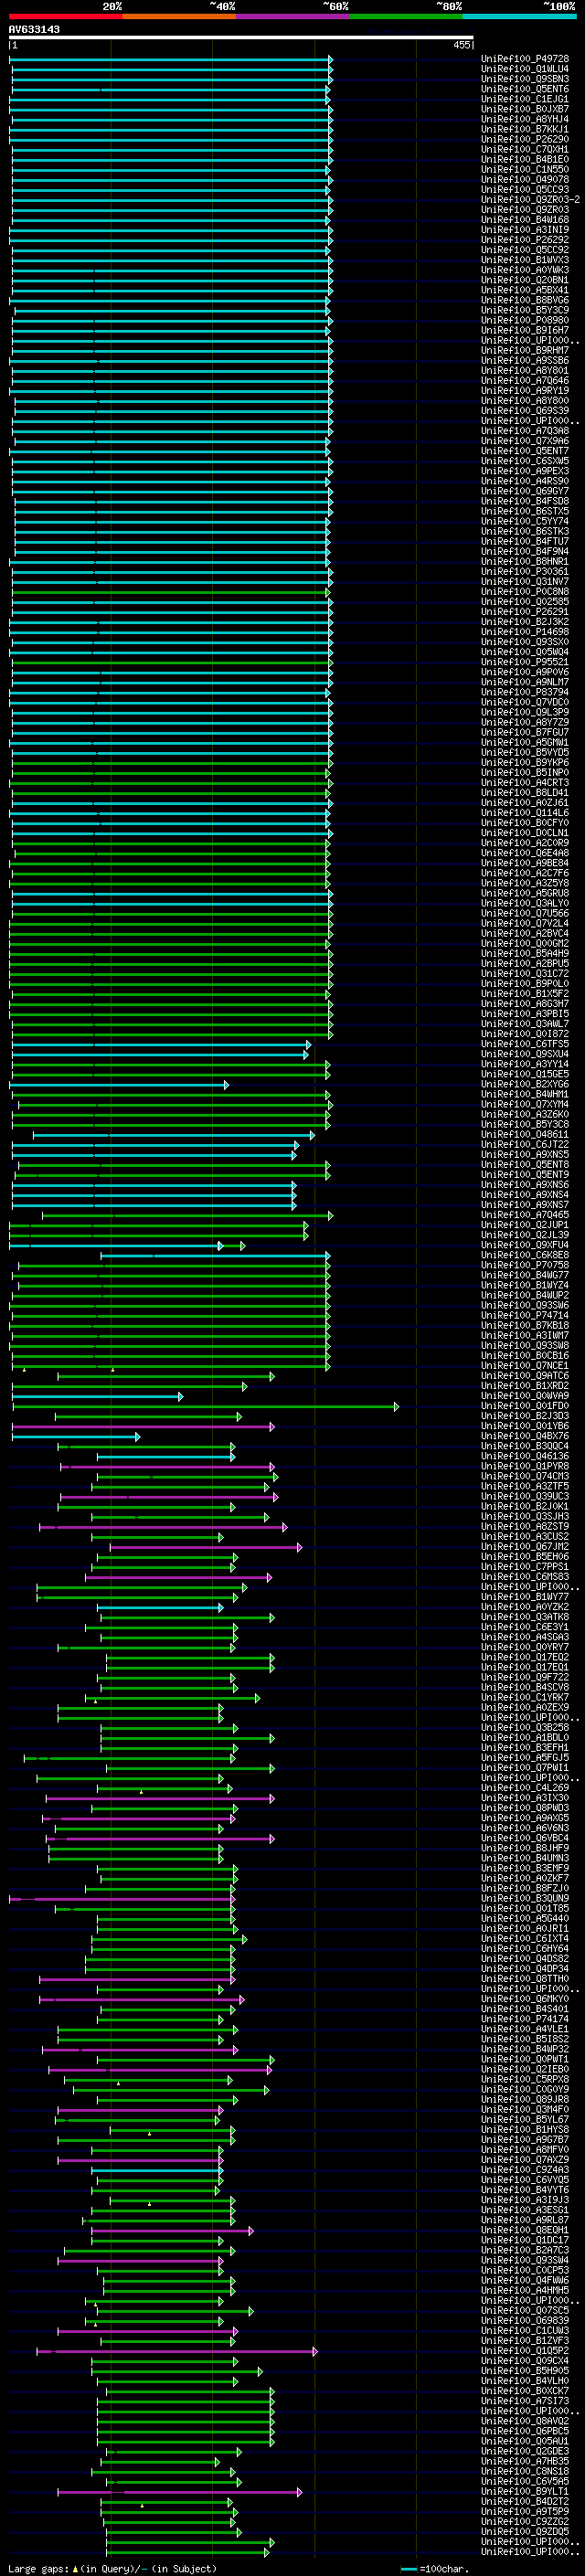
Task: Click the purple ~60% identity legend bar
Action: click(292, 16)
